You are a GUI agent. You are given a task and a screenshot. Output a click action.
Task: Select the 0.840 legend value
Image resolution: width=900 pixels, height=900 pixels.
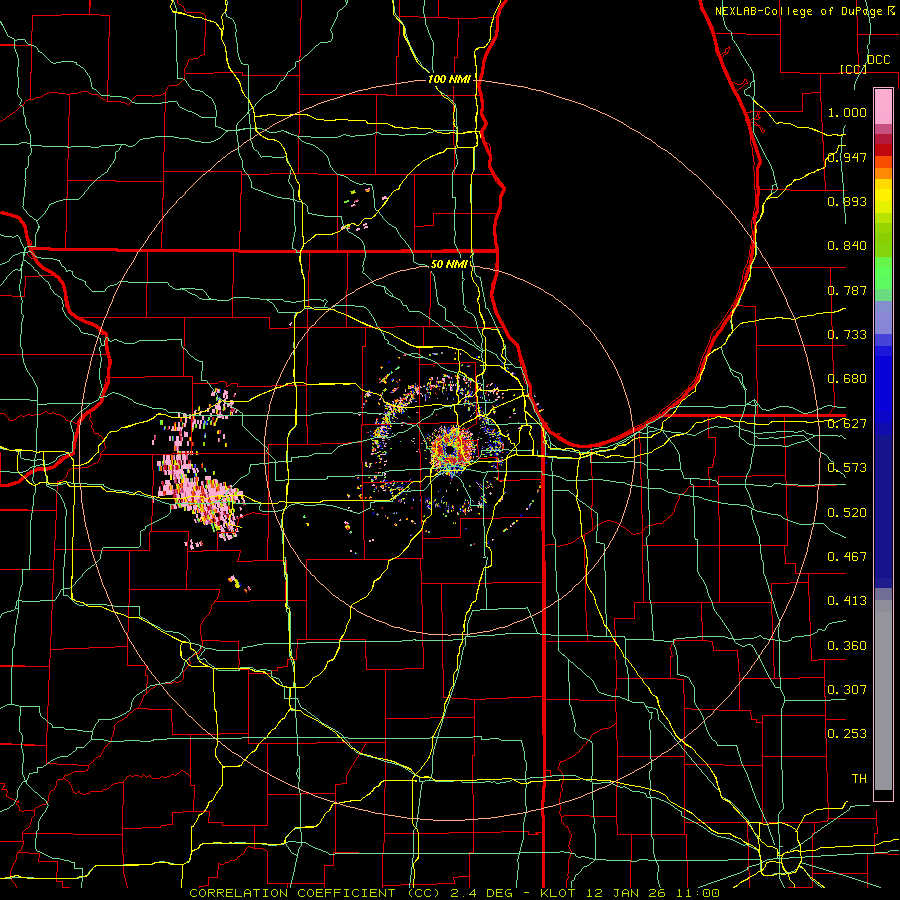point(847,246)
